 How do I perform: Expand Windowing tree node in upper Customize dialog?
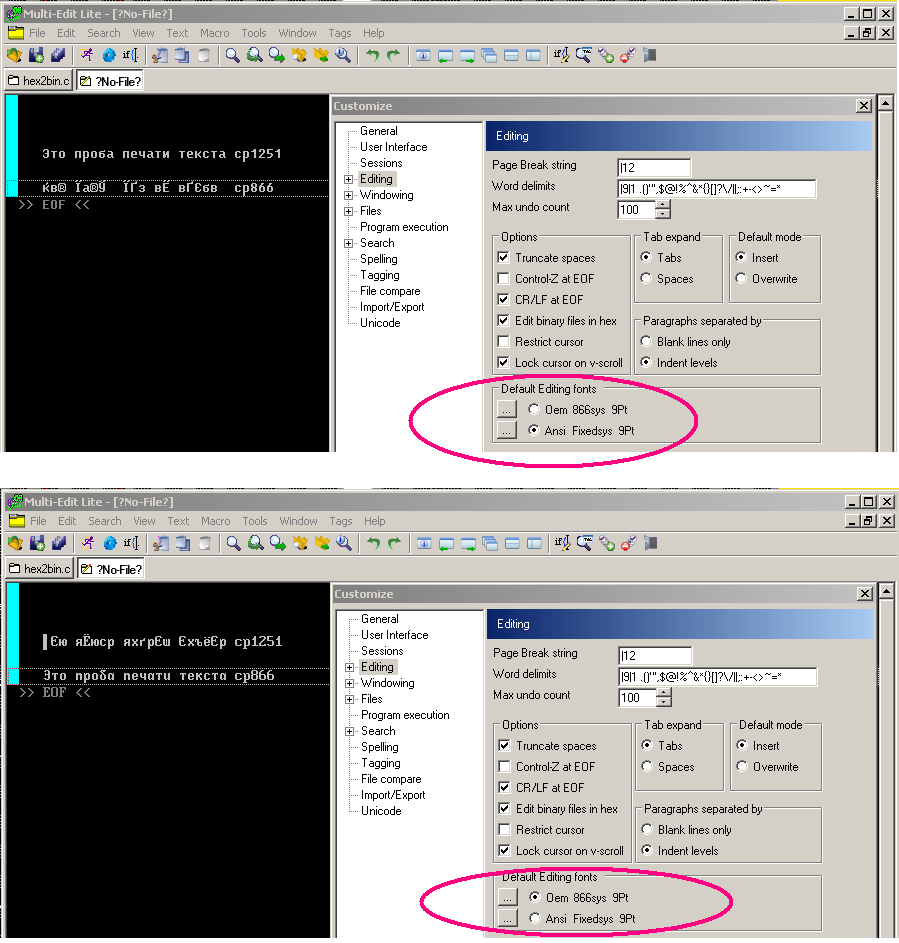click(x=348, y=195)
